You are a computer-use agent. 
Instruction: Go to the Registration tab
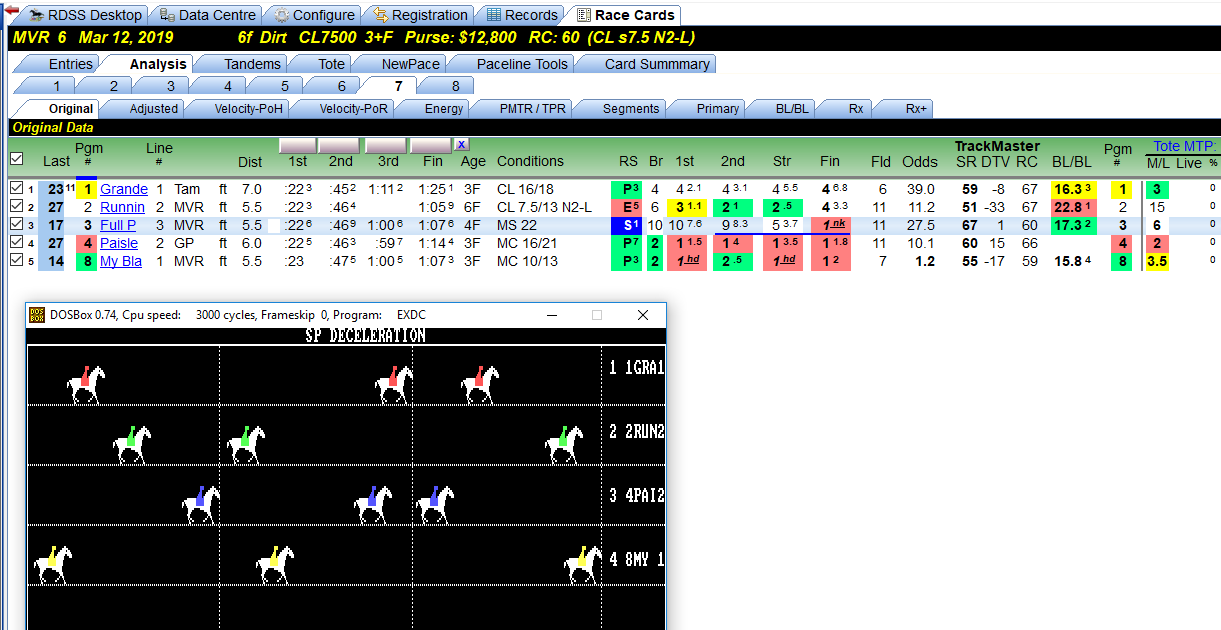pos(420,15)
